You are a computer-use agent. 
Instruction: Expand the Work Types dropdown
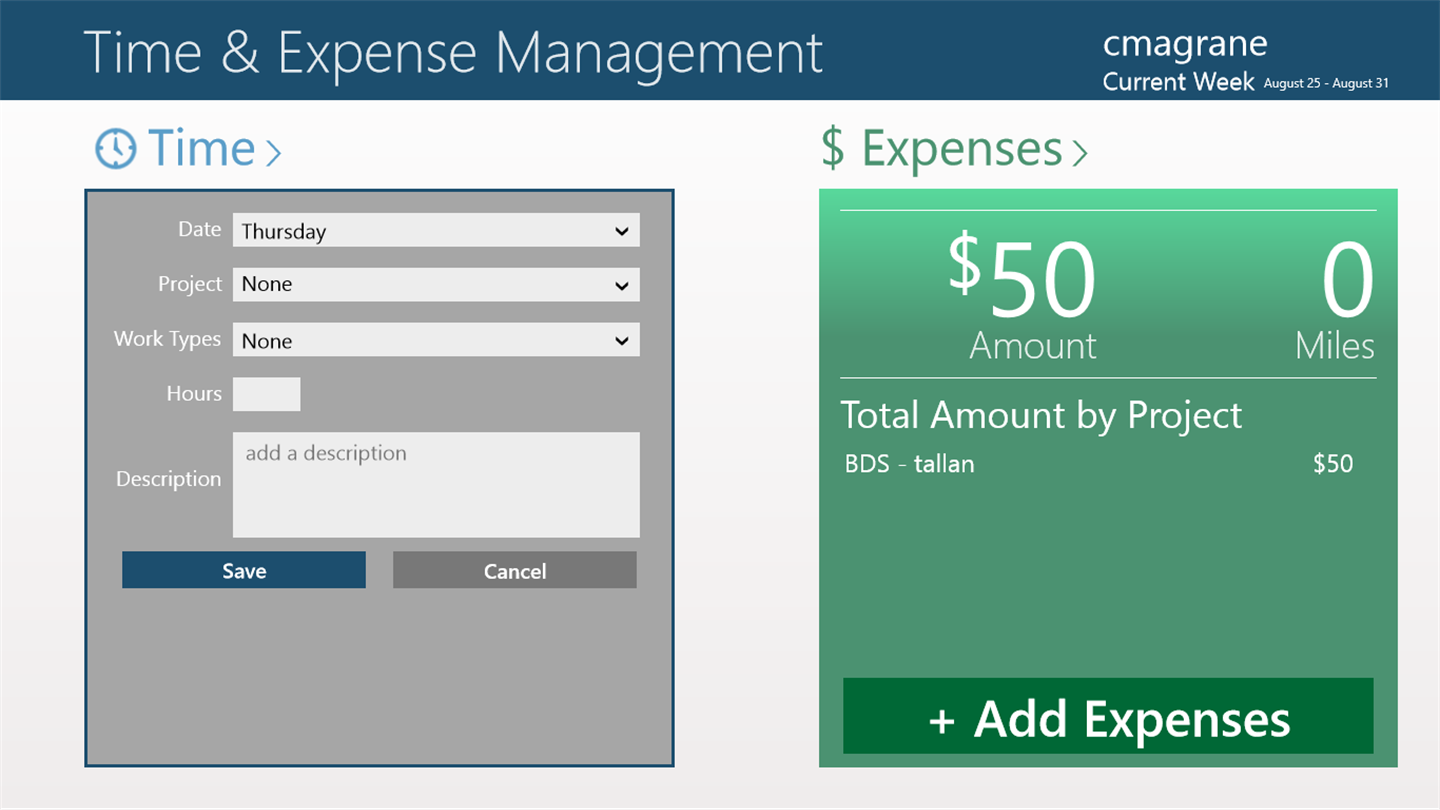tap(436, 341)
